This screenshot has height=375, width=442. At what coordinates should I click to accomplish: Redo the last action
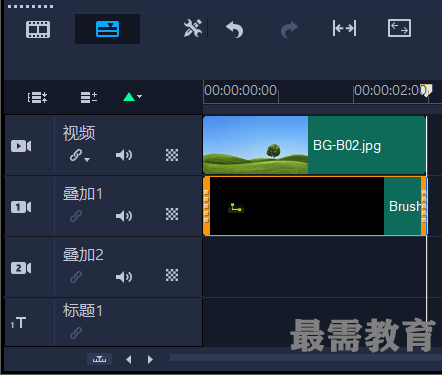[x=289, y=29]
